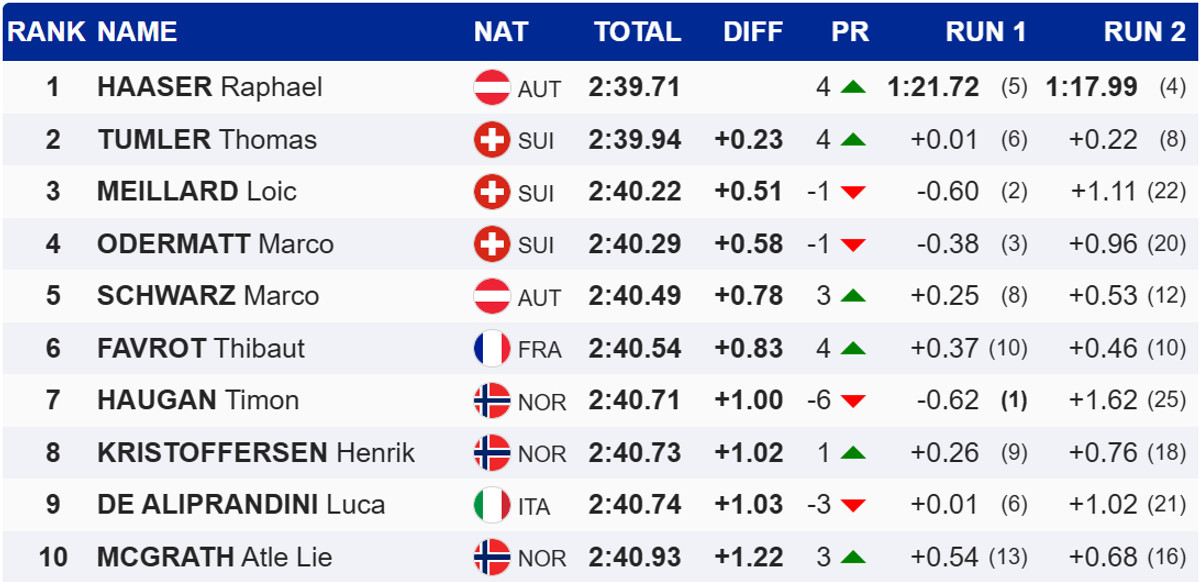The height and width of the screenshot is (582, 1200).
Task: Sort by RANK column header
Action: click(x=47, y=32)
